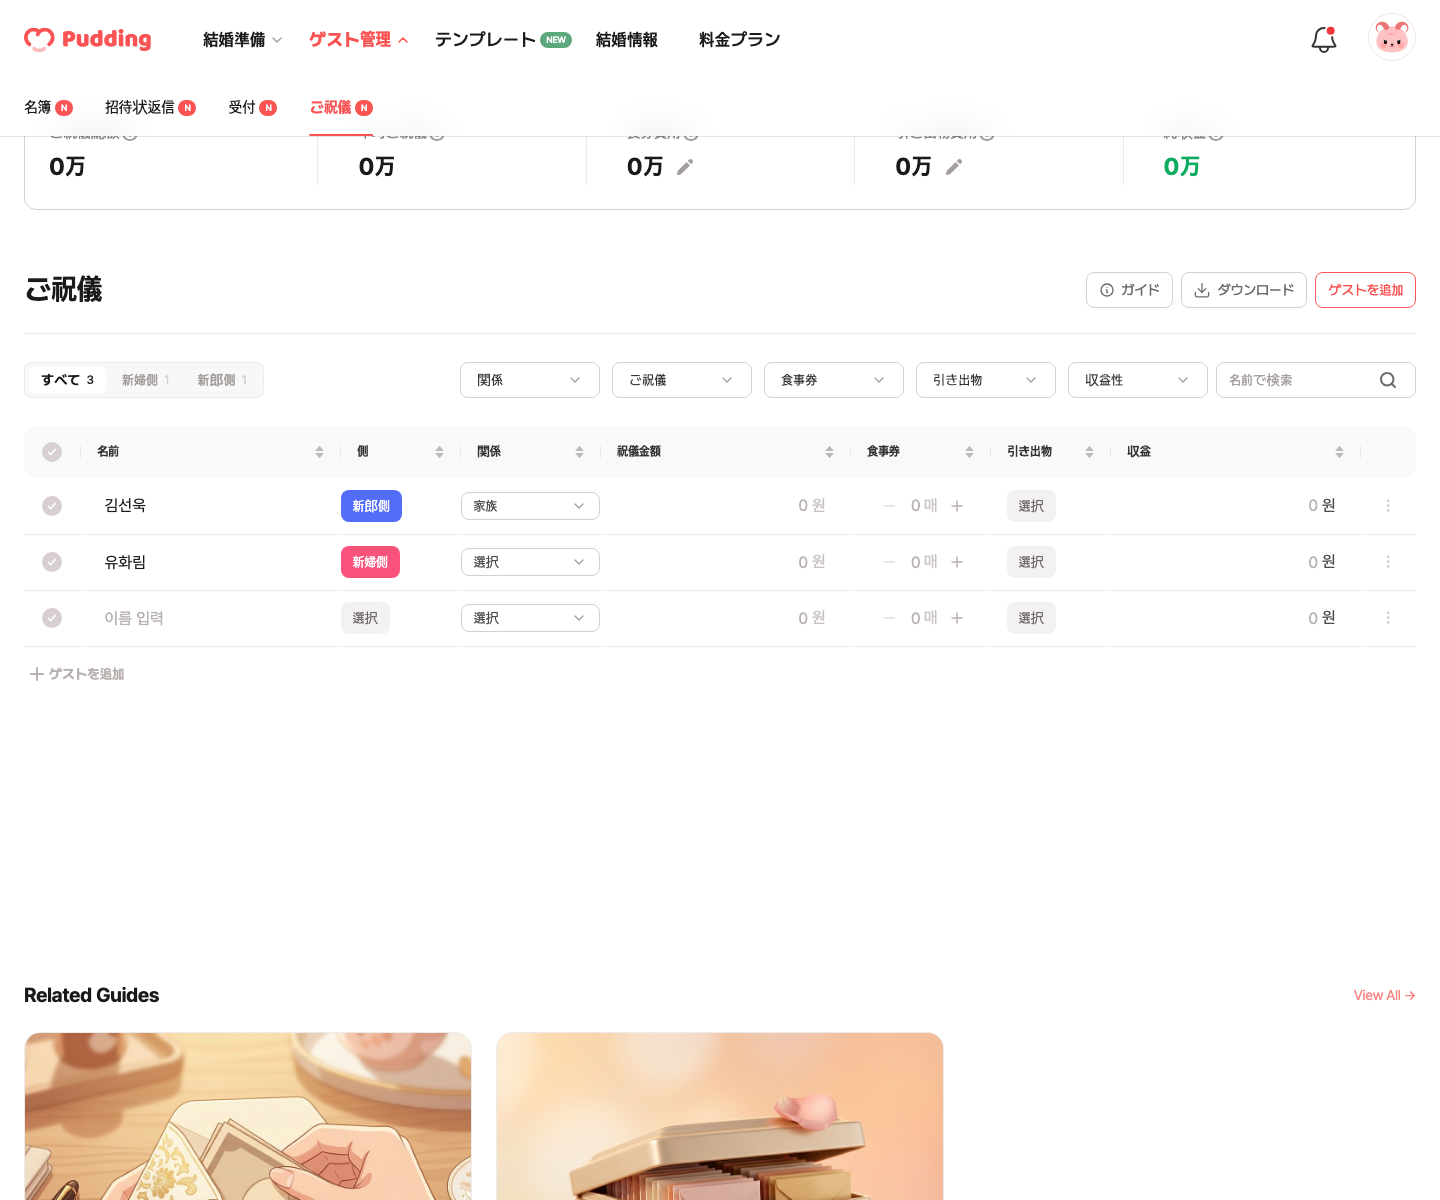1440x1200 pixels.
Task: Sort by 関係 column arrows
Action: coord(579,452)
